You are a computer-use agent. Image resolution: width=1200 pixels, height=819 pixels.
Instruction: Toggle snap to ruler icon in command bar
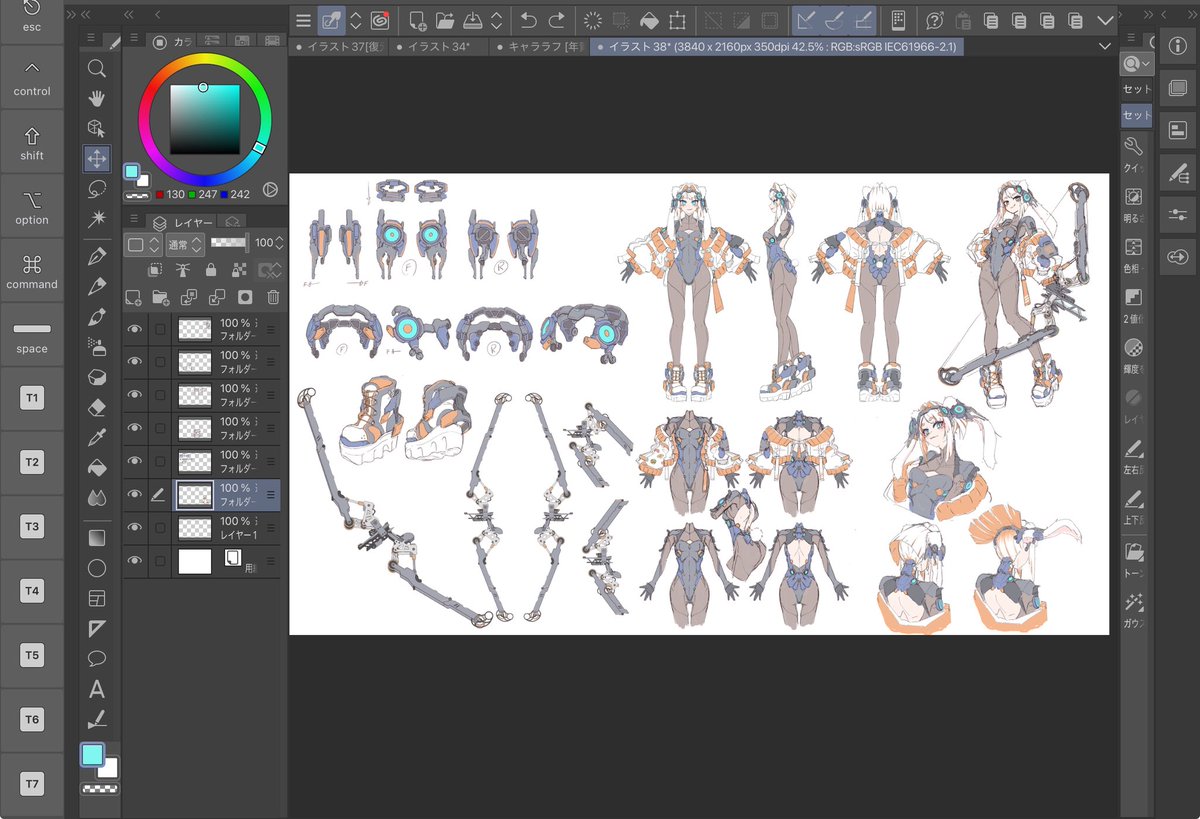tap(807, 20)
